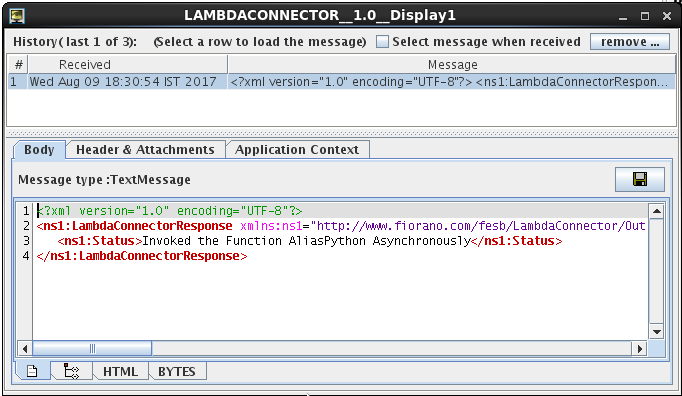The height and width of the screenshot is (396, 682).
Task: Click the ns1:LambdaConnectorResponse opening tag on line 2
Action: click(134, 226)
